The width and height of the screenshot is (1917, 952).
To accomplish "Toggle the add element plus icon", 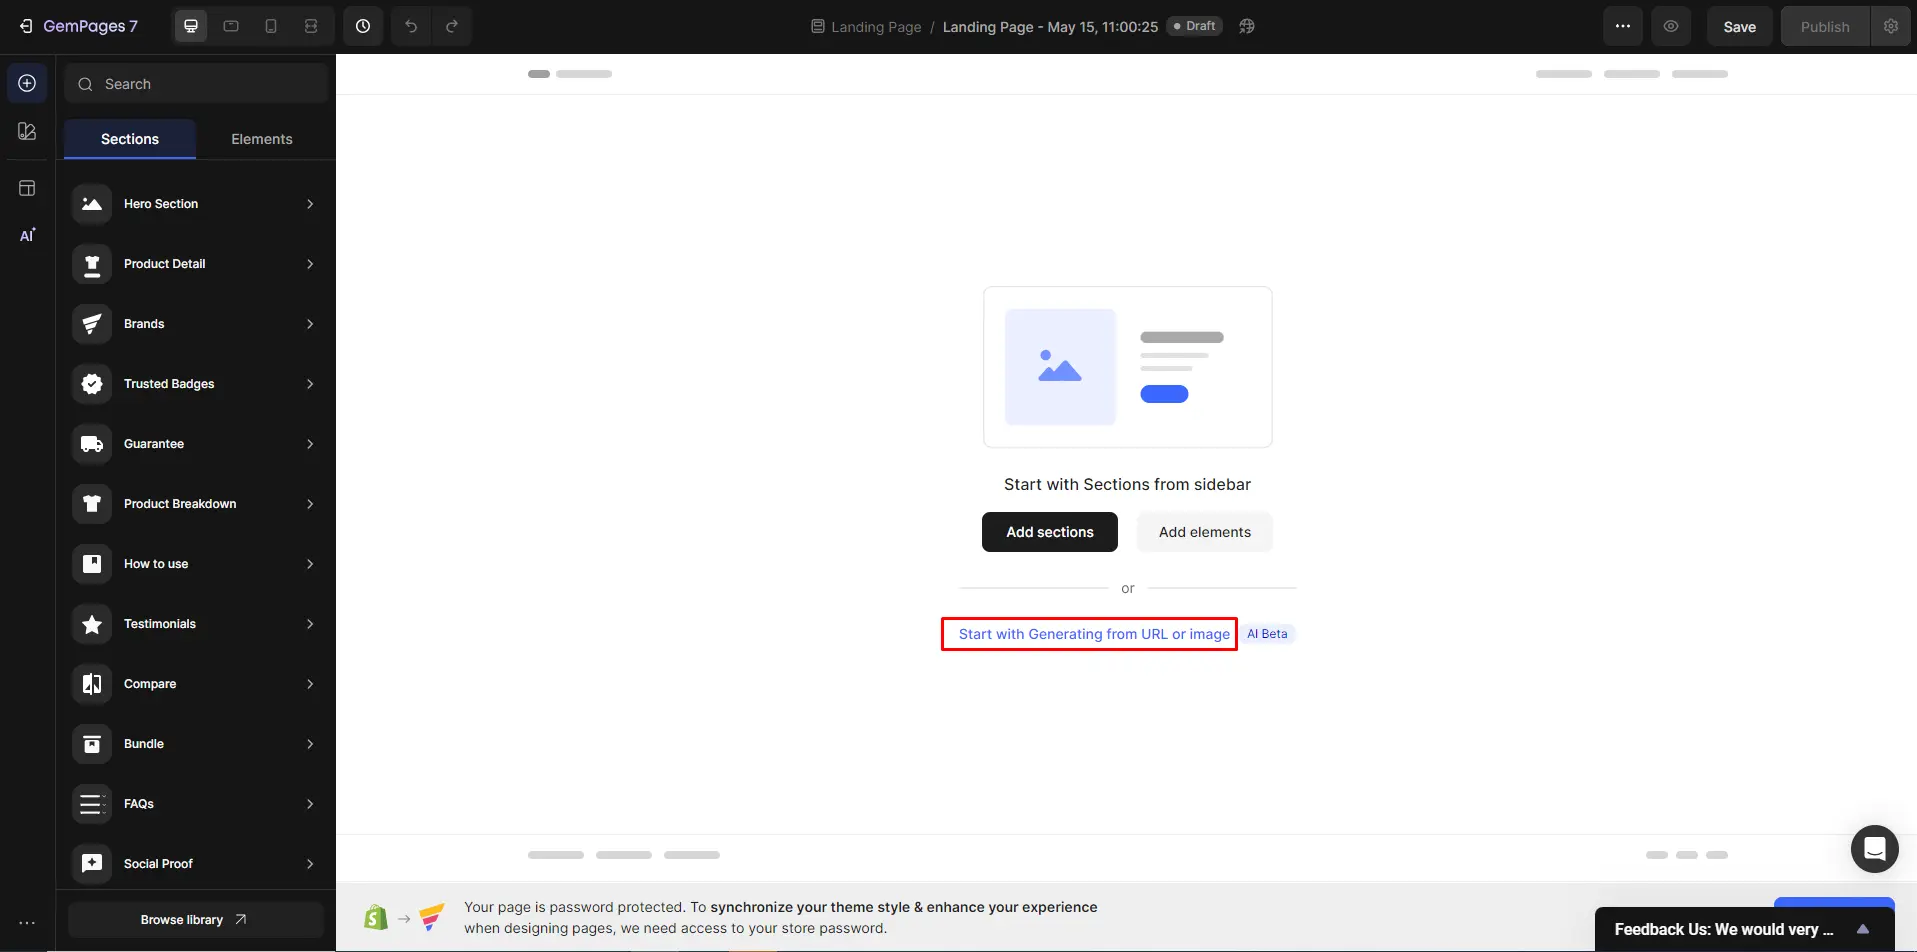I will point(26,83).
